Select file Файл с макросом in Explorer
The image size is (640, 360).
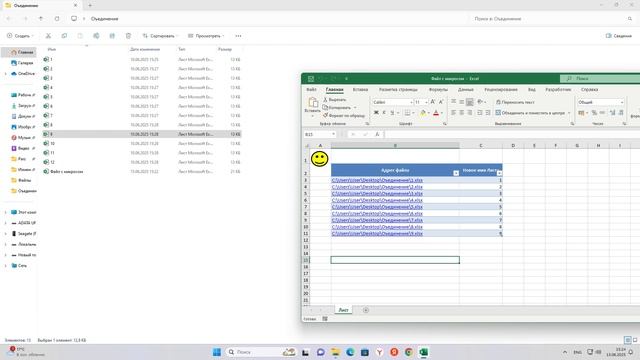[63, 171]
